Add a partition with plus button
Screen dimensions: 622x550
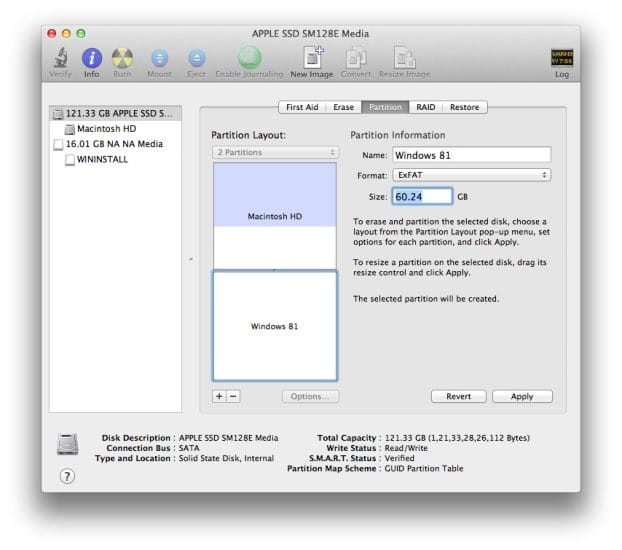tap(219, 396)
